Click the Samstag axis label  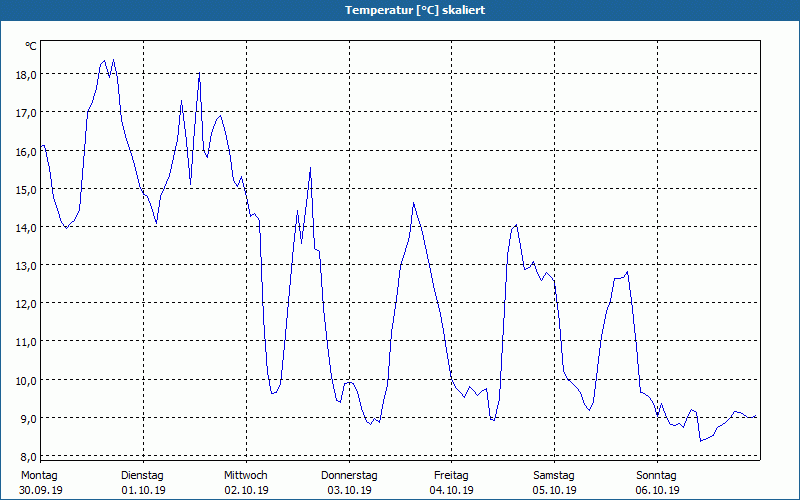[554, 476]
